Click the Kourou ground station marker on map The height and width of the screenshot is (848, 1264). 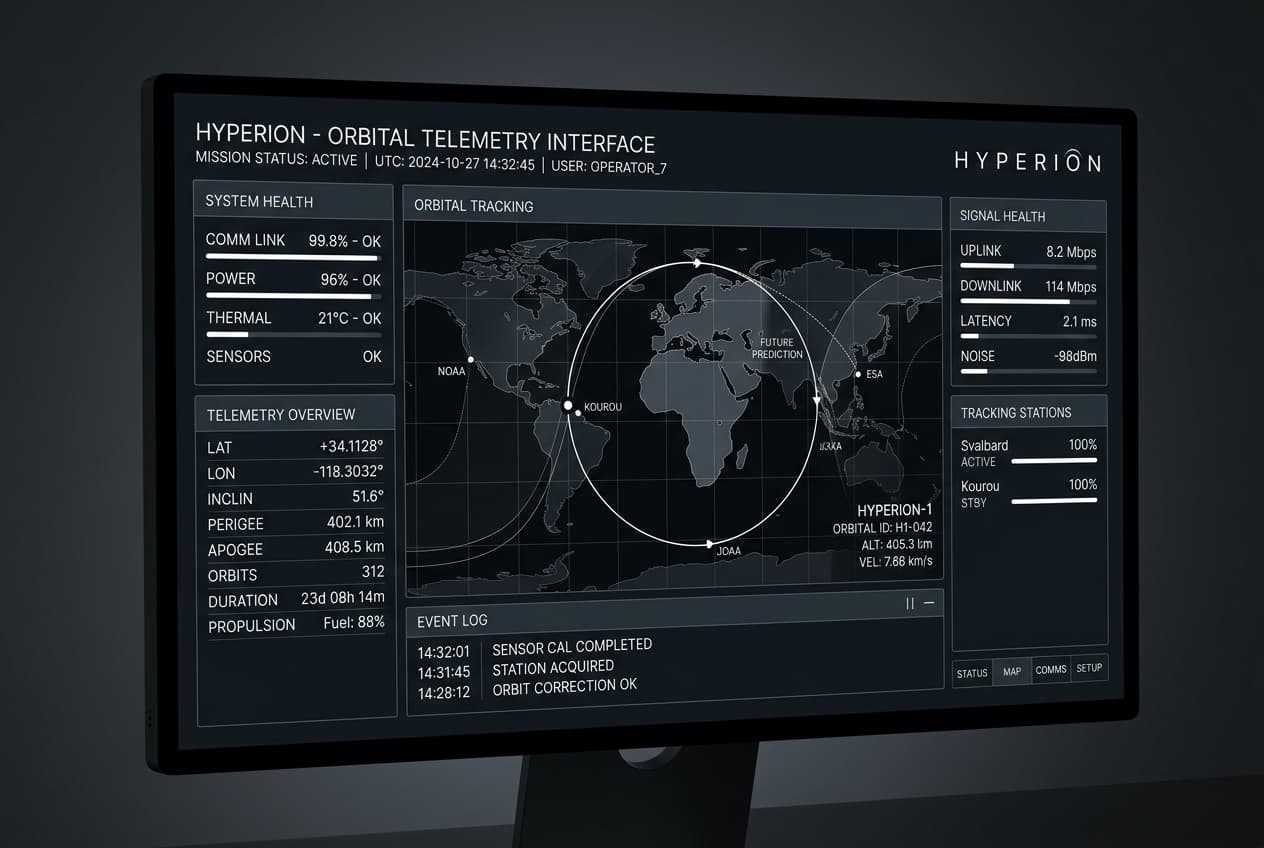click(x=578, y=413)
